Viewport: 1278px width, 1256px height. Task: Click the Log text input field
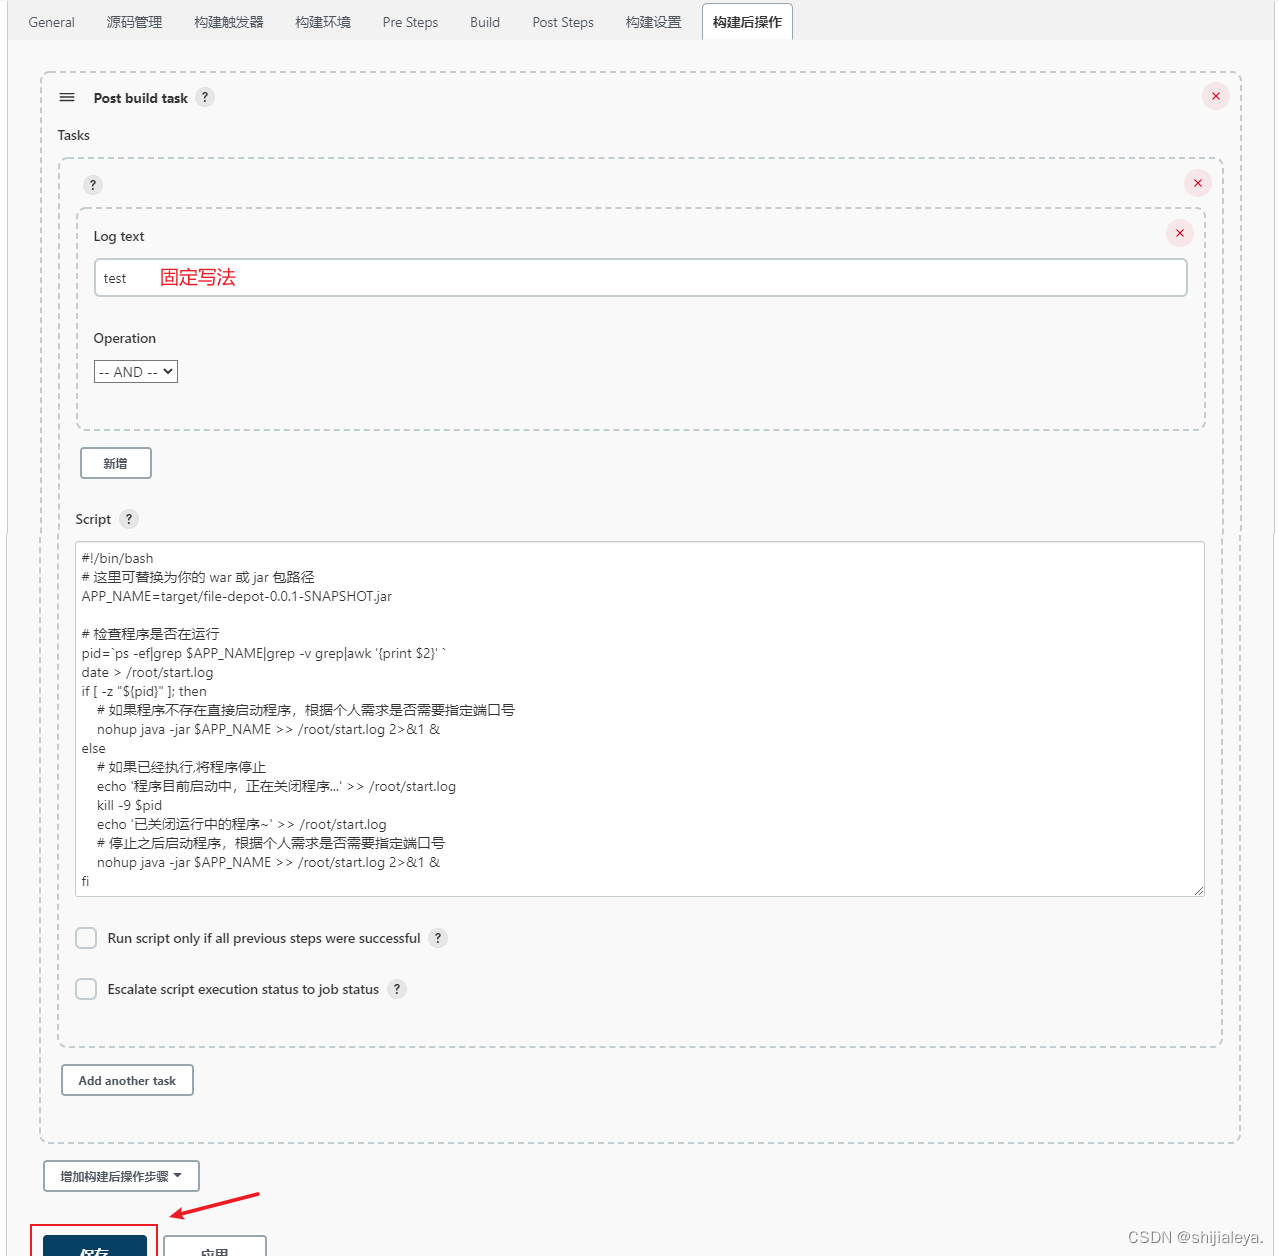tap(641, 278)
